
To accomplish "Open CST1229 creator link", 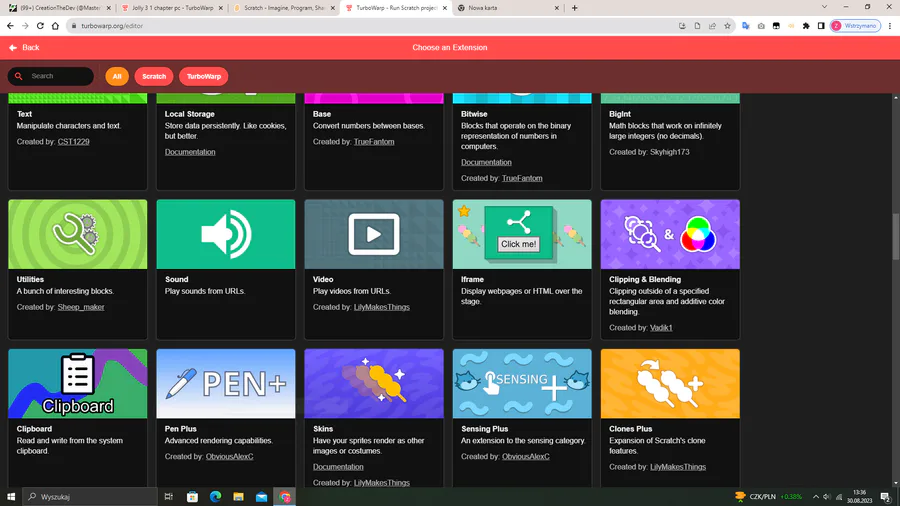I will point(73,142).
